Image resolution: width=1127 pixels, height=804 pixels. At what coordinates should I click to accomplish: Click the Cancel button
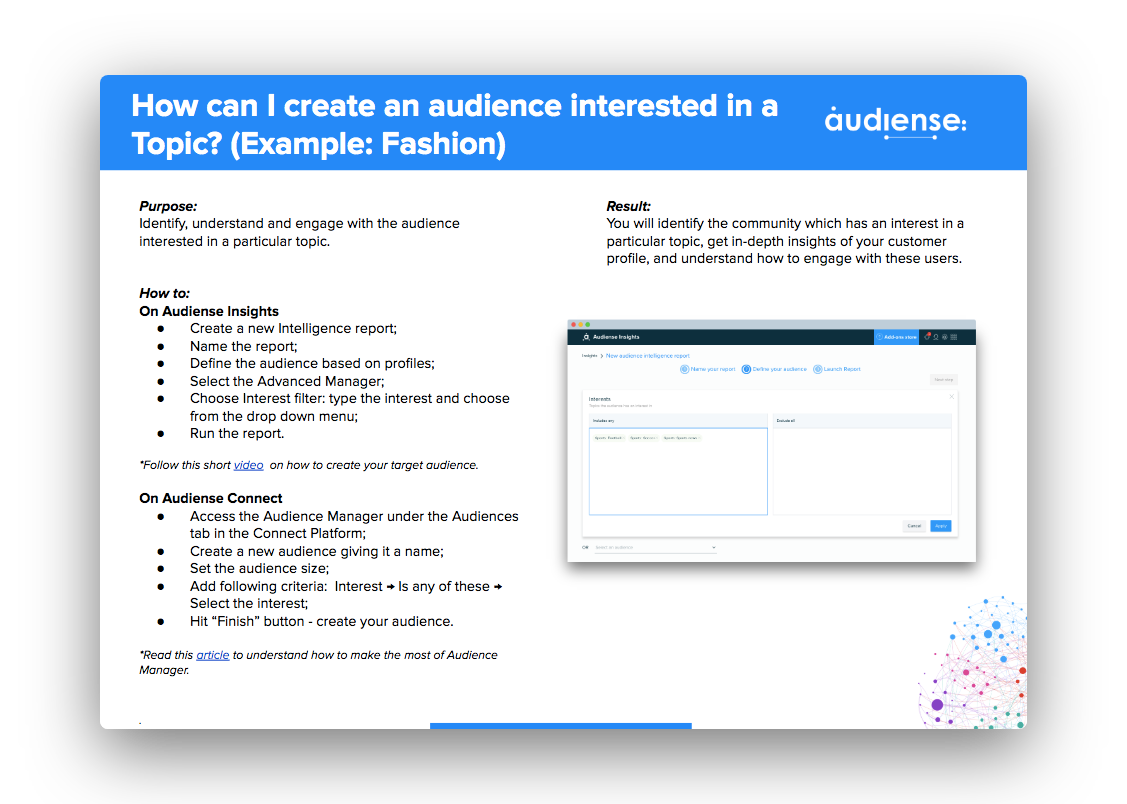914,526
